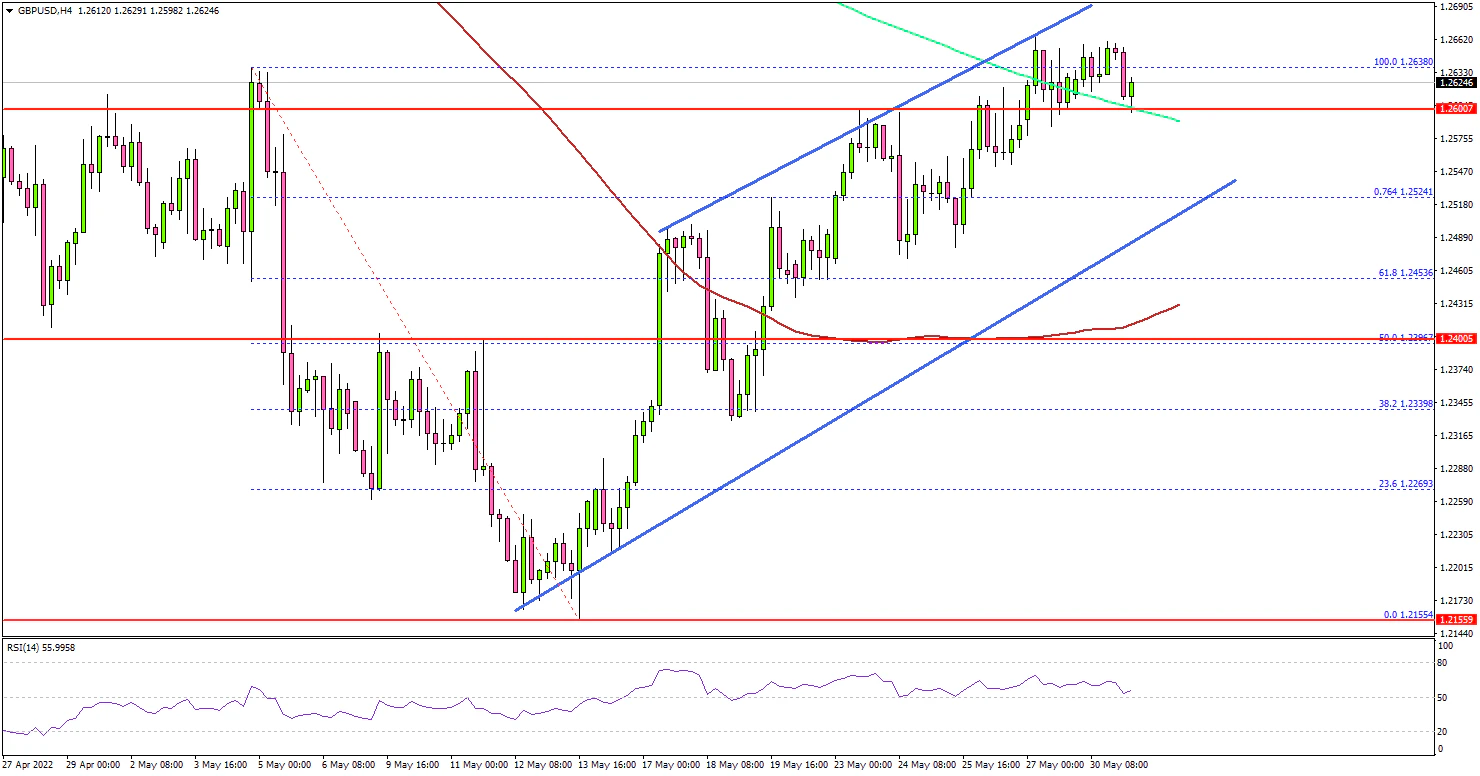Select the 100.0 Fibonacci level label
1480x776 pixels.
pyautogui.click(x=1402, y=61)
